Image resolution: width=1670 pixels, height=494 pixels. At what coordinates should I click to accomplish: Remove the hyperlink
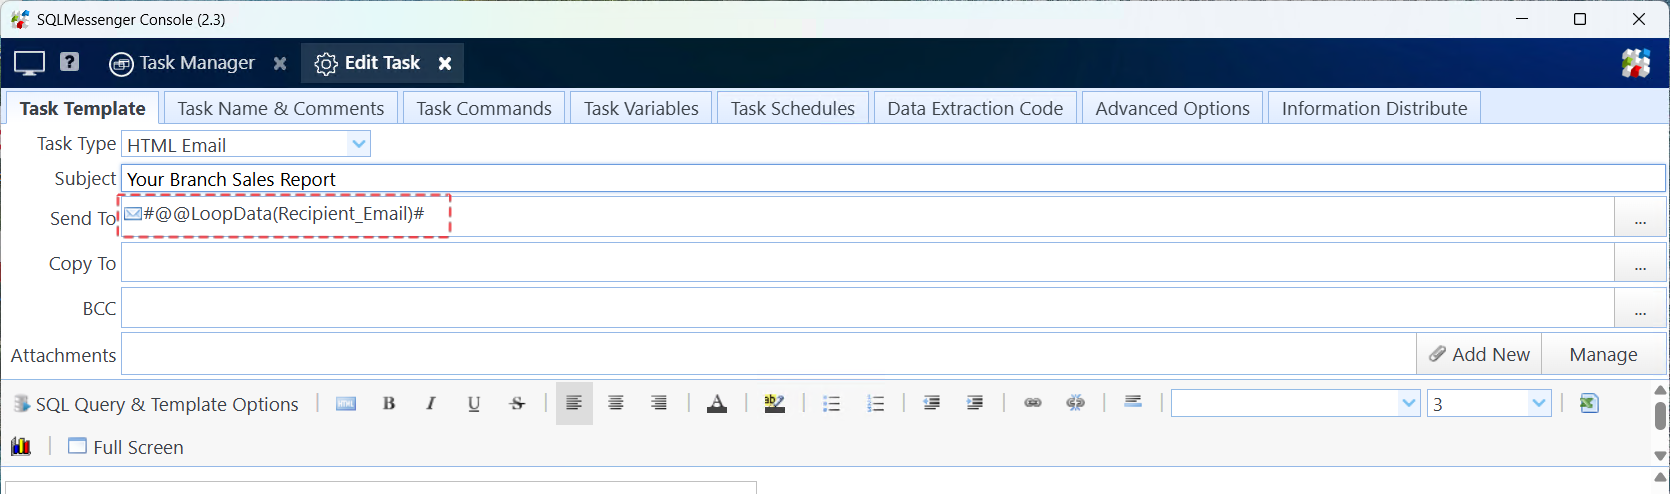[1076, 403]
